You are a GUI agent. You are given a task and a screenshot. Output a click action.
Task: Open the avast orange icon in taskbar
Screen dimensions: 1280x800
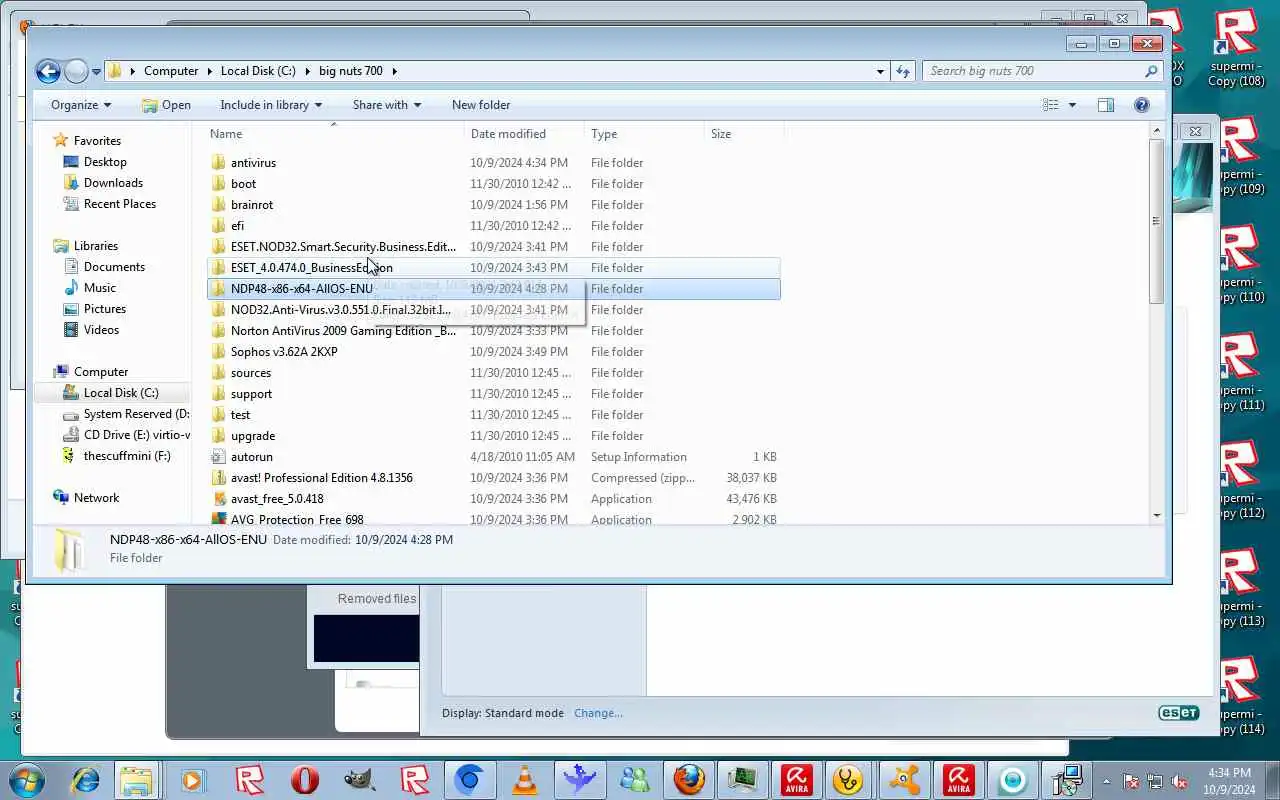pyautogui.click(x=905, y=780)
